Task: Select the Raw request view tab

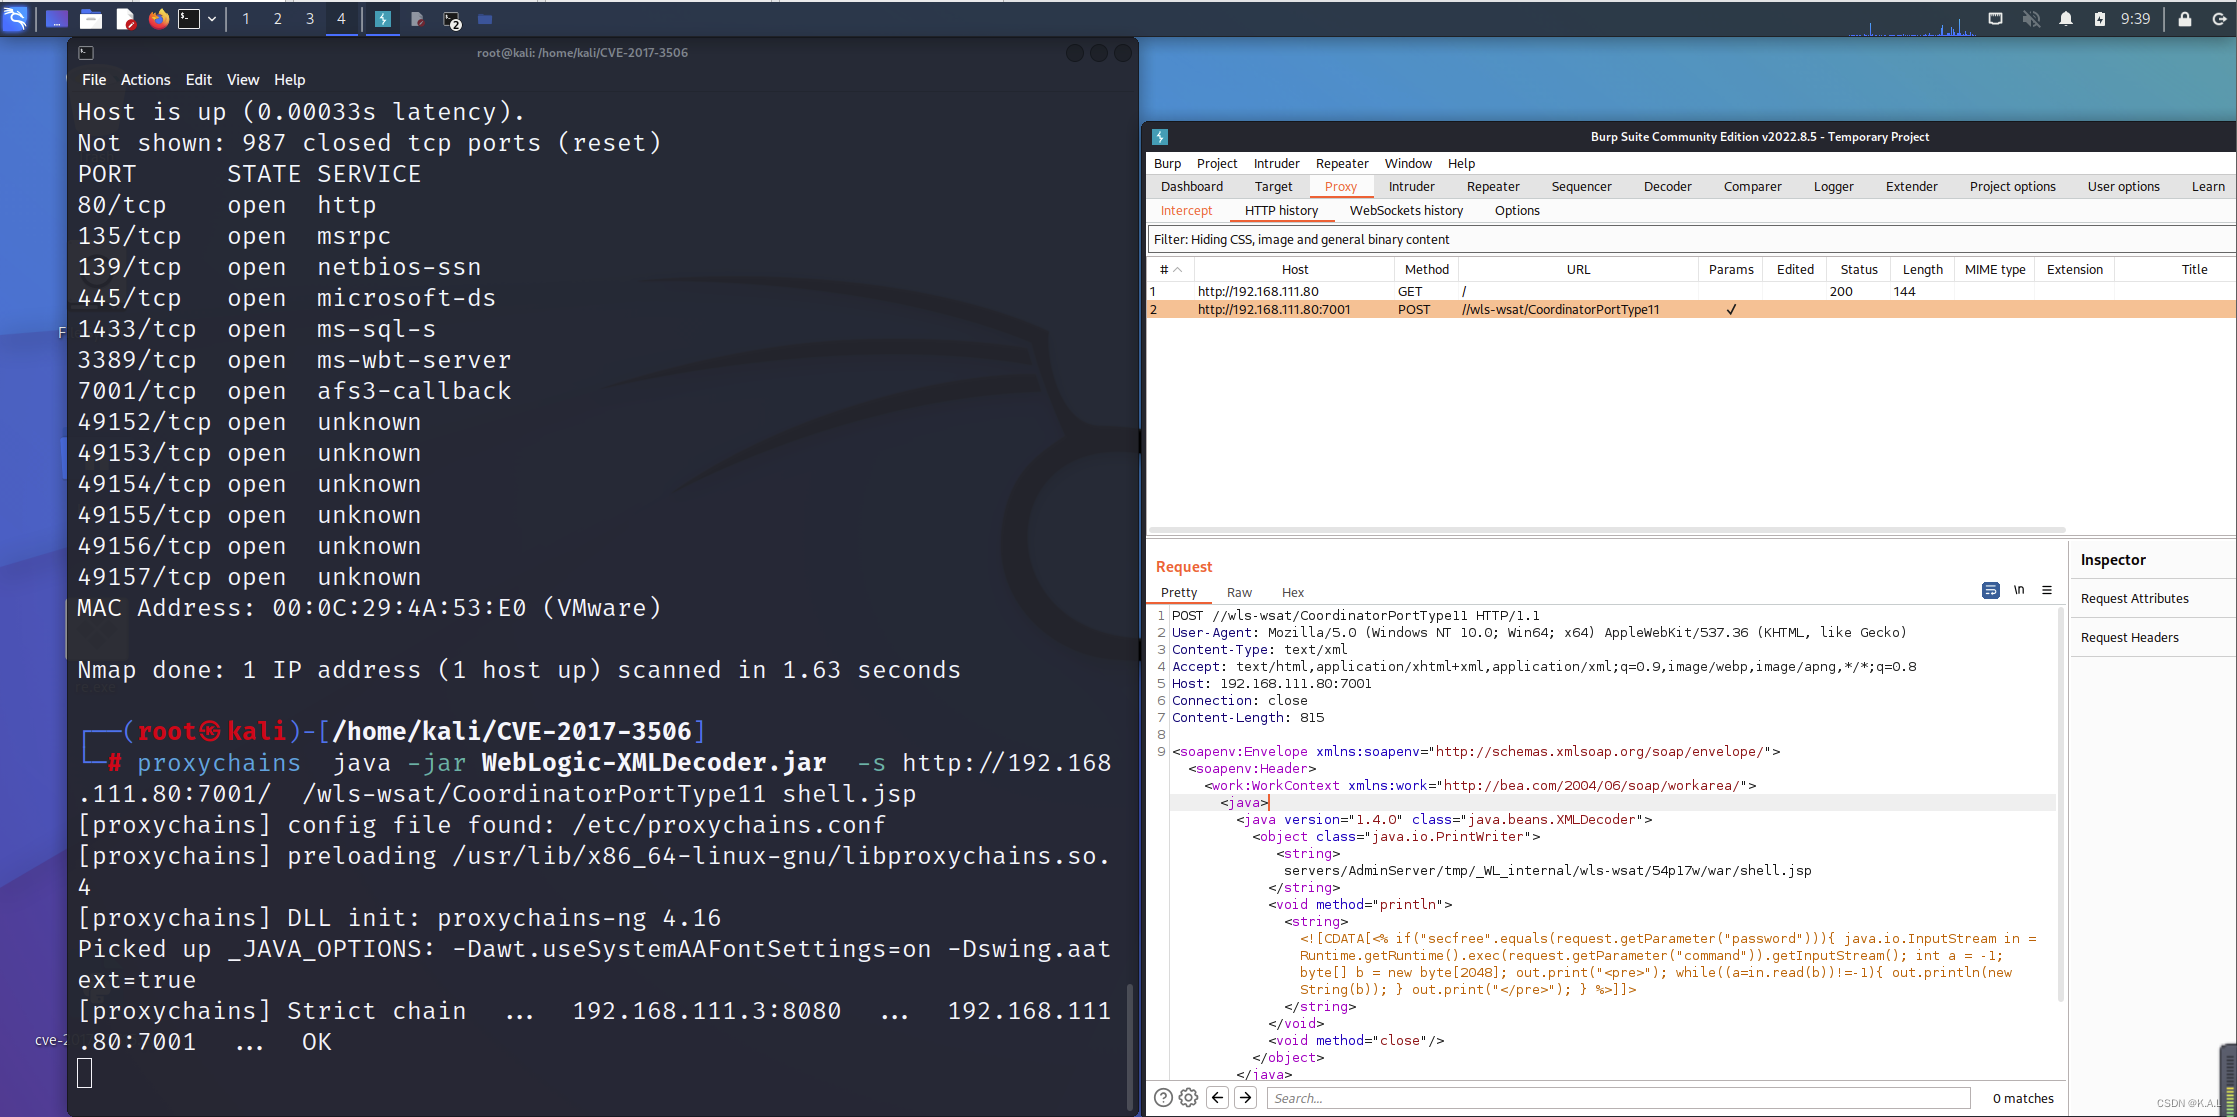Action: 1239,592
